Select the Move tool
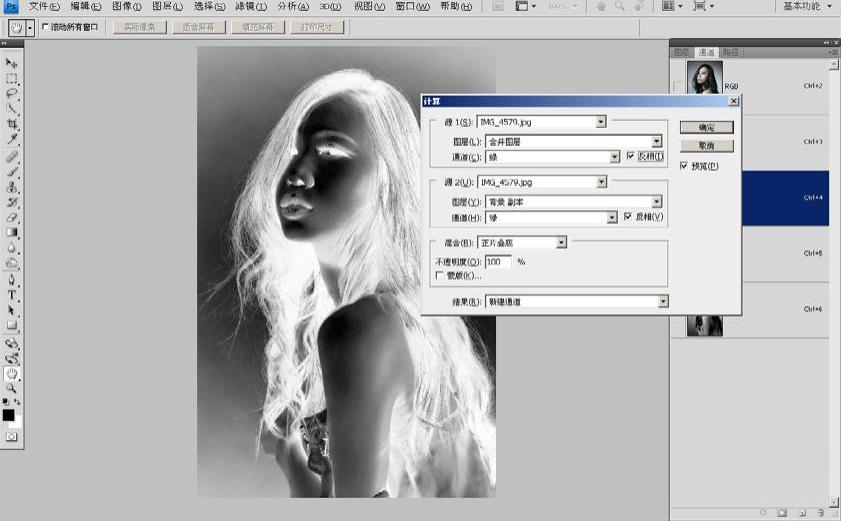 click(x=11, y=63)
